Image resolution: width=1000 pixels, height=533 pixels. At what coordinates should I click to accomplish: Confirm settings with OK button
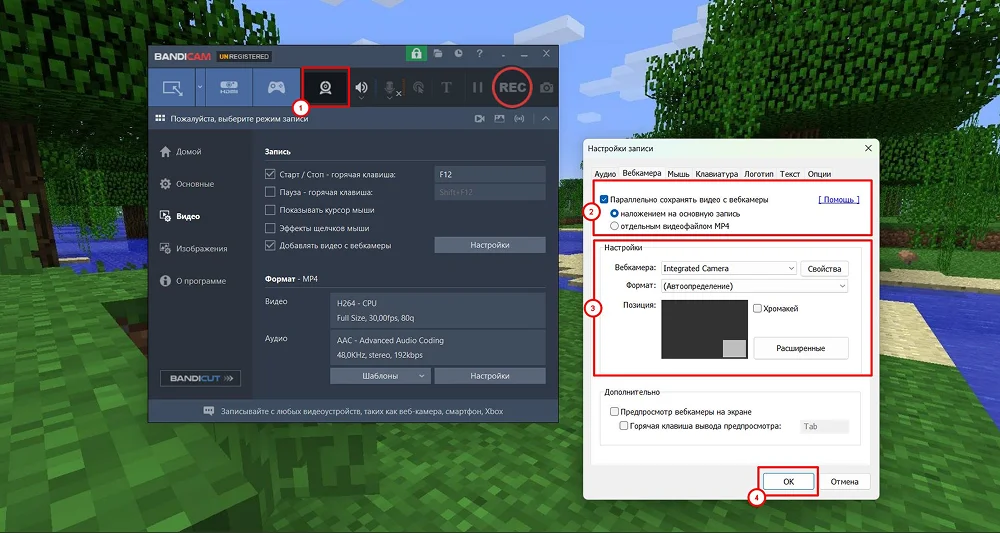(x=788, y=481)
